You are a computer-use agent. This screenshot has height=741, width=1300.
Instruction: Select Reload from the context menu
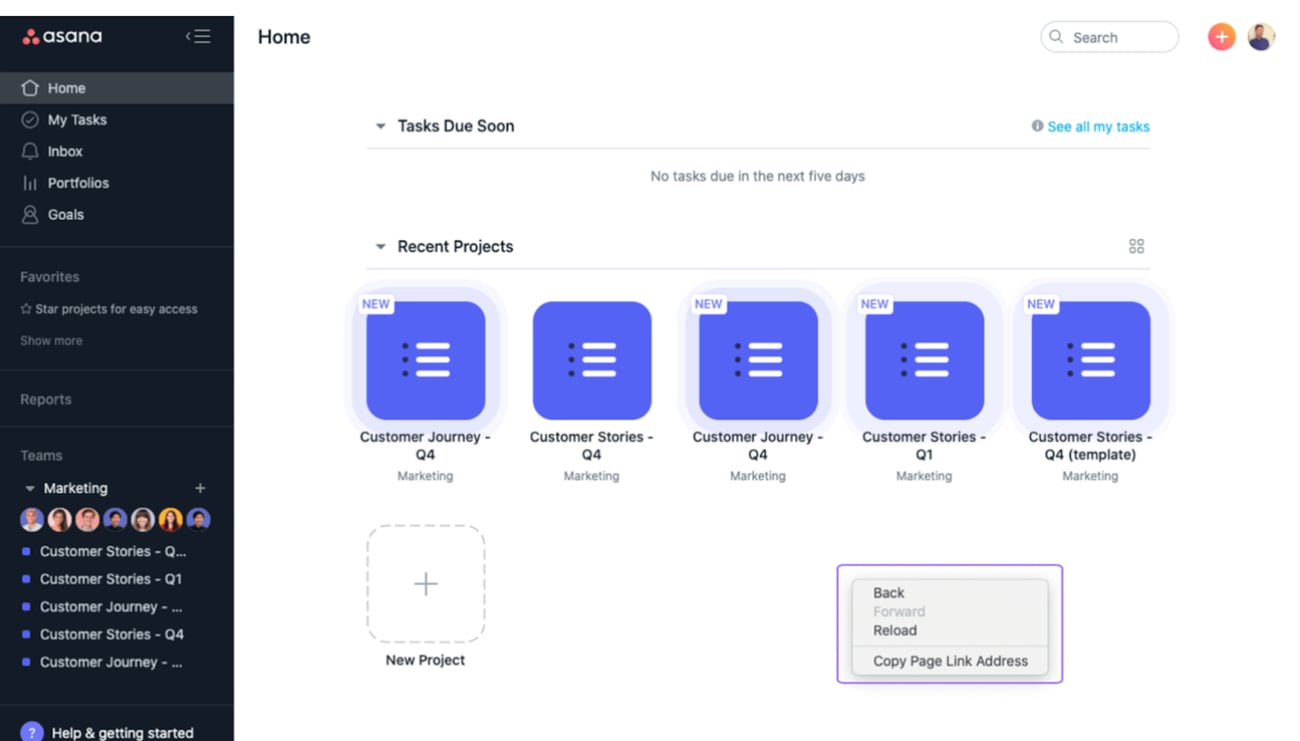pyautogui.click(x=894, y=630)
